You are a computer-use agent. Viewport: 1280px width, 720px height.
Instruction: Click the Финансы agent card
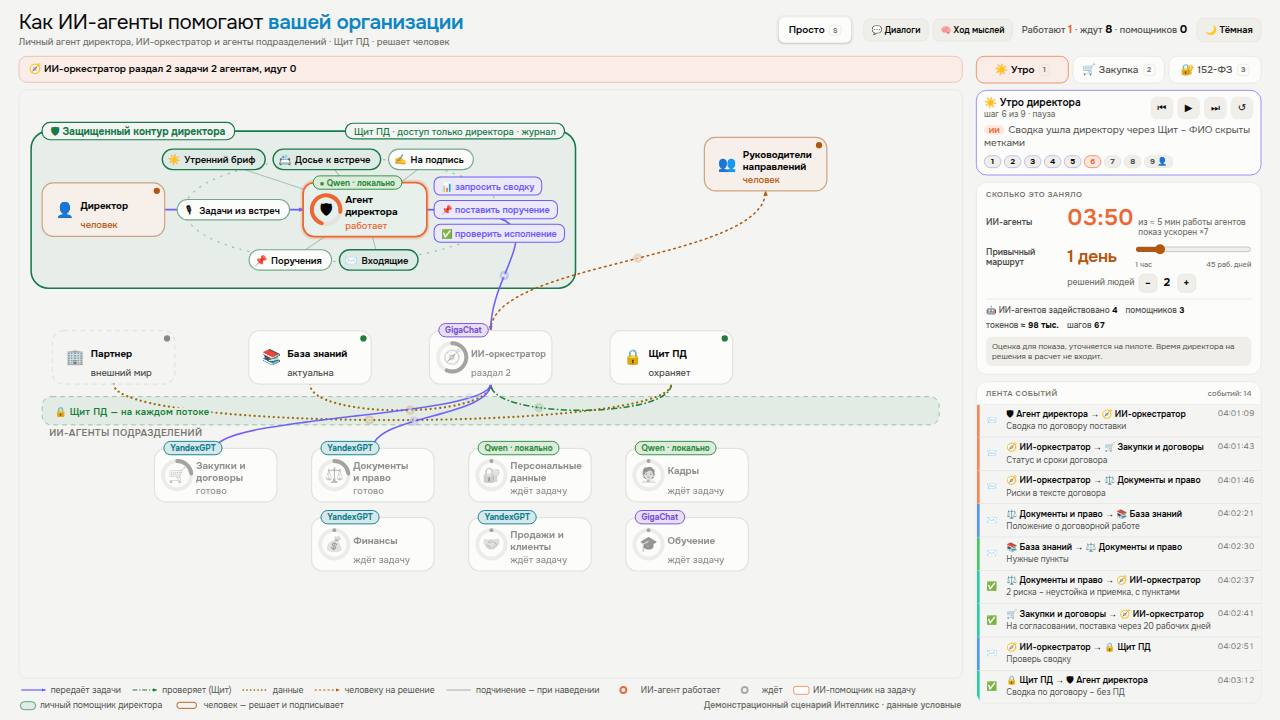pyautogui.click(x=373, y=545)
